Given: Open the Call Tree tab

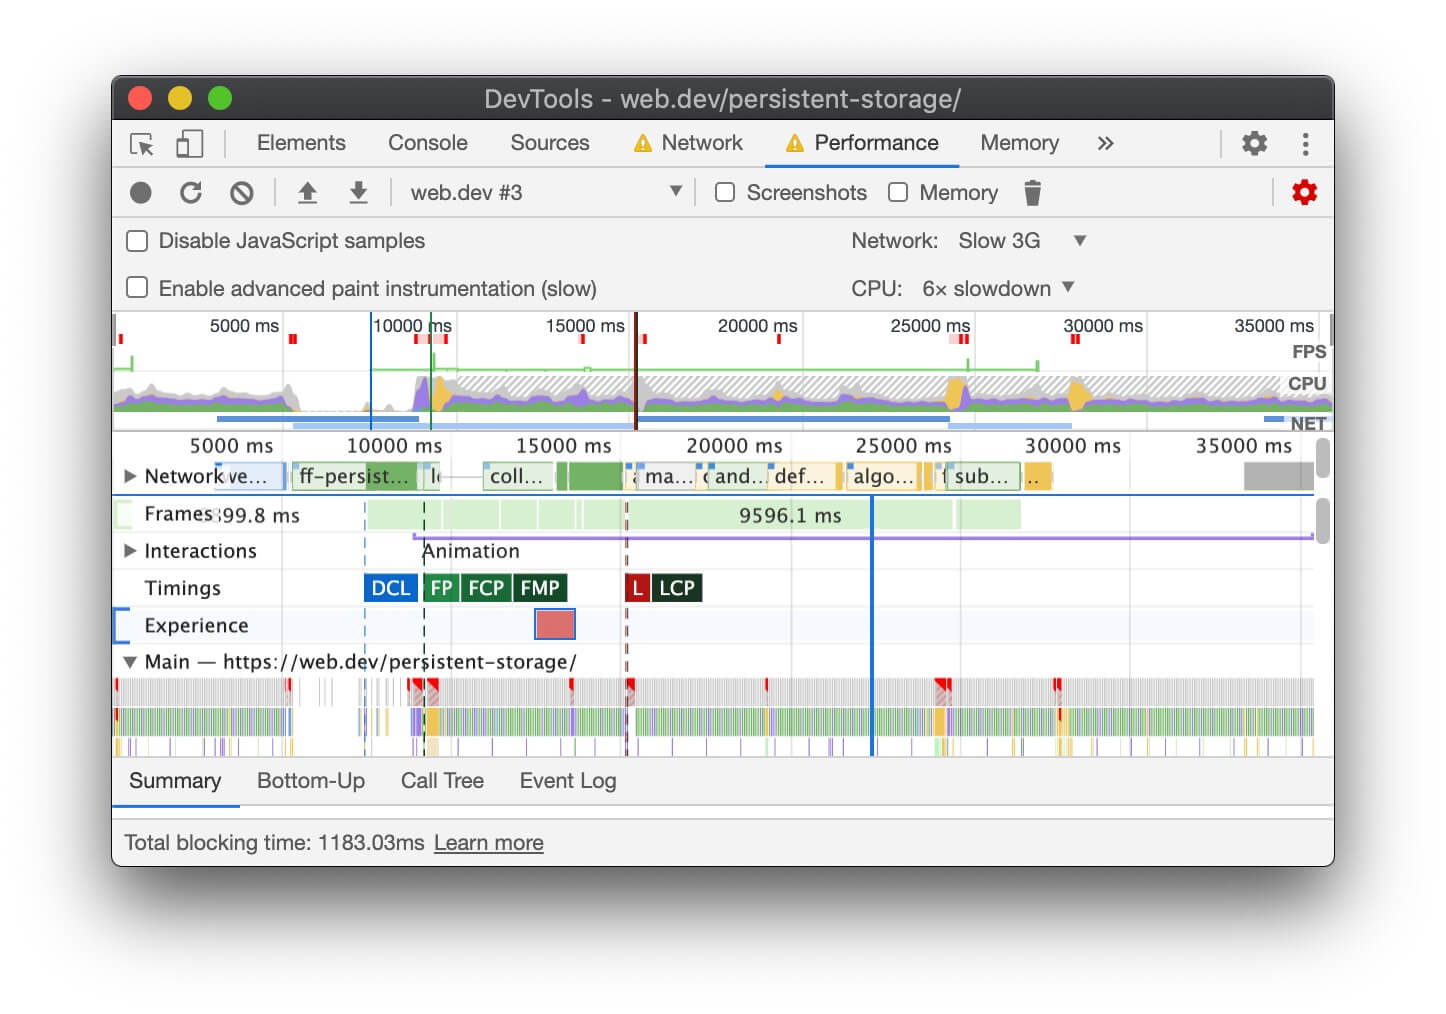Looking at the screenshot, I should click(x=442, y=781).
